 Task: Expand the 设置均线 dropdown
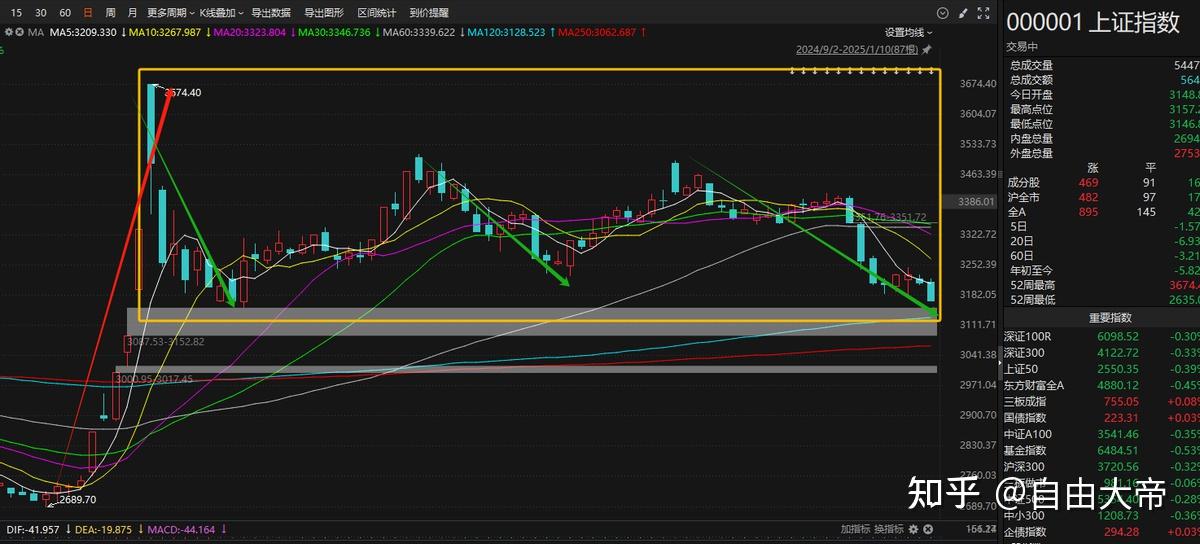coord(909,32)
